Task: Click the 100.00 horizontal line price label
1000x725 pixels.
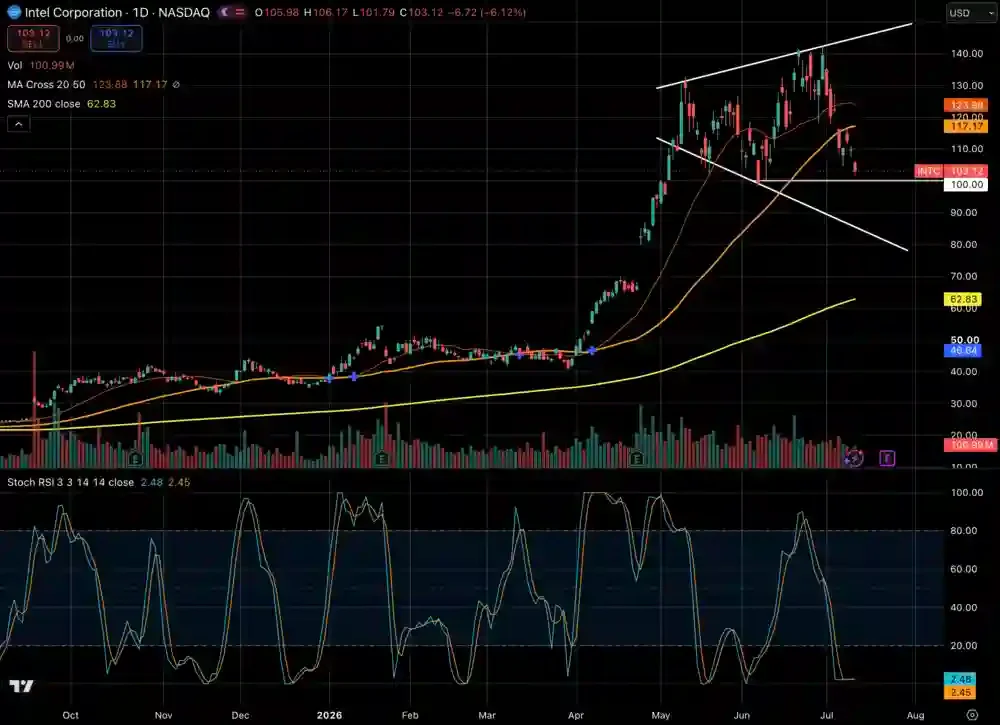Action: point(966,185)
